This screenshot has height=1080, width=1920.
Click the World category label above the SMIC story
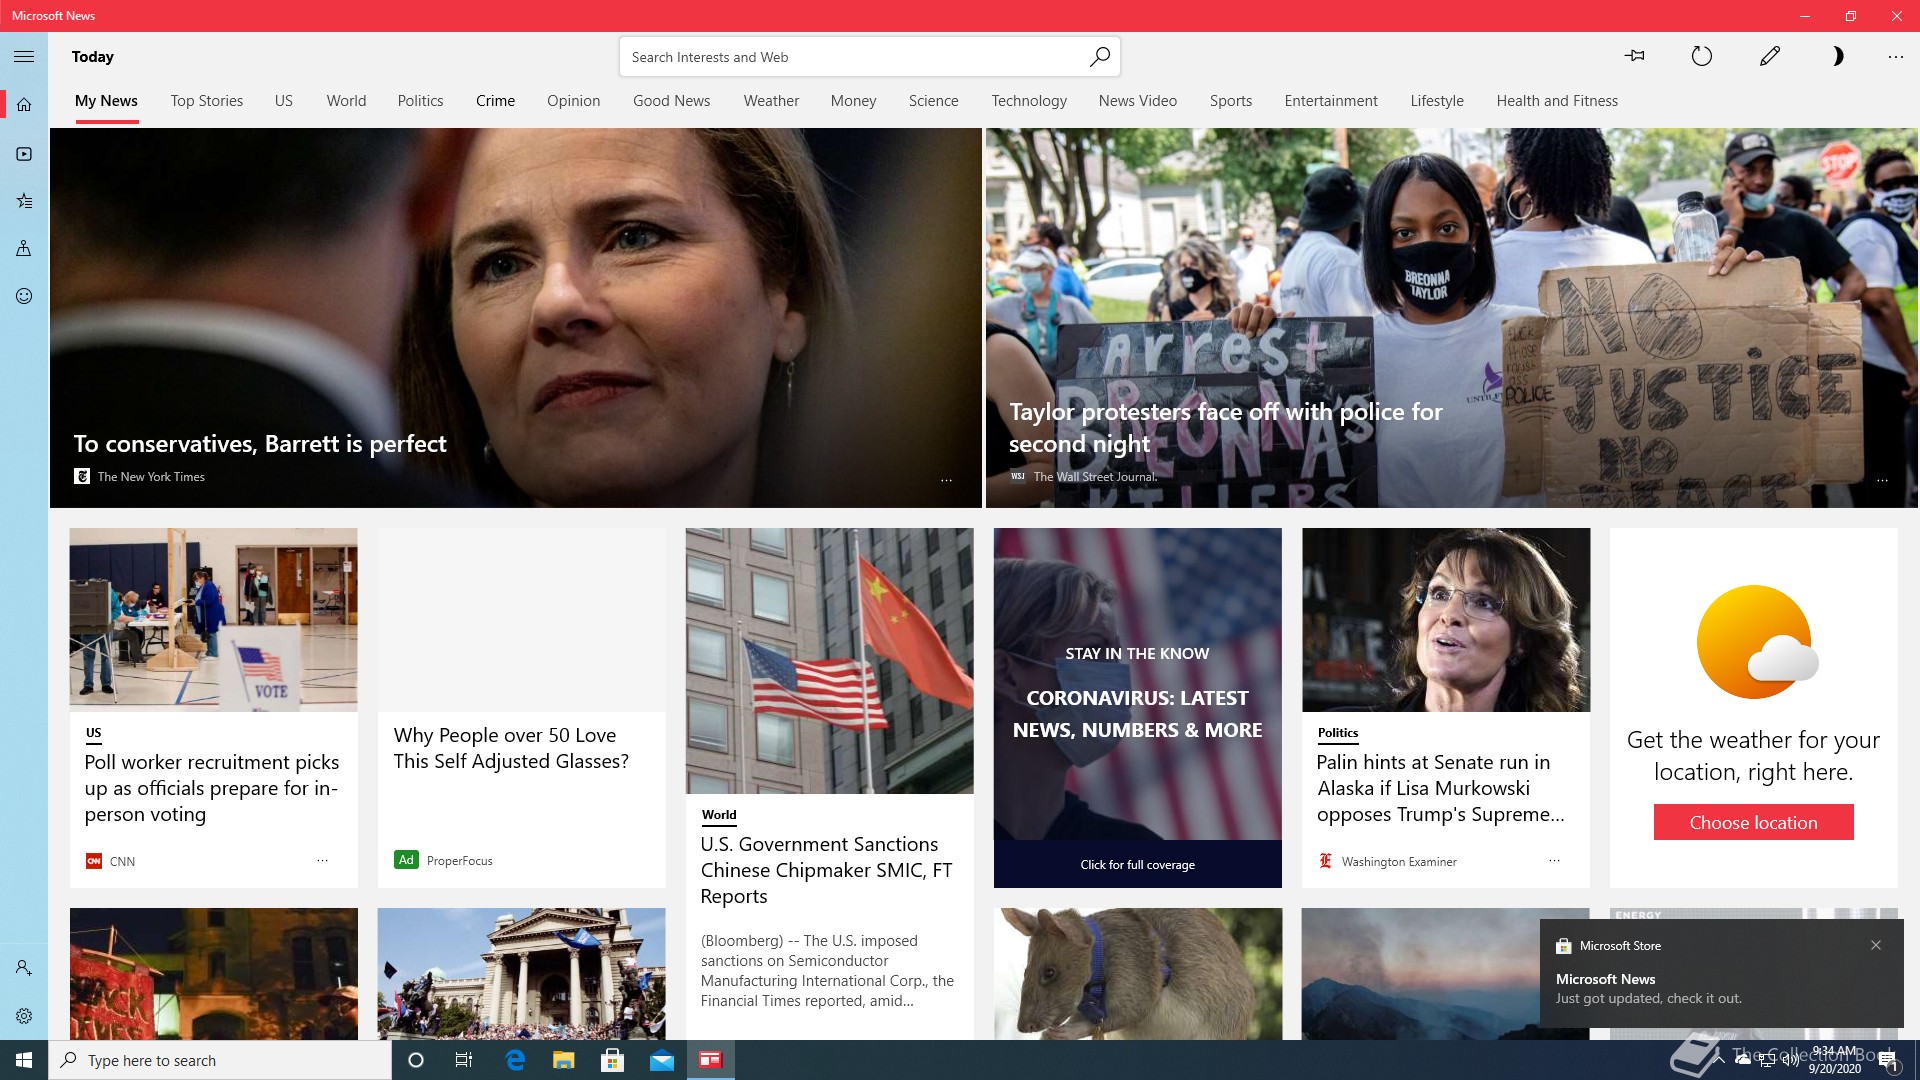click(x=718, y=815)
